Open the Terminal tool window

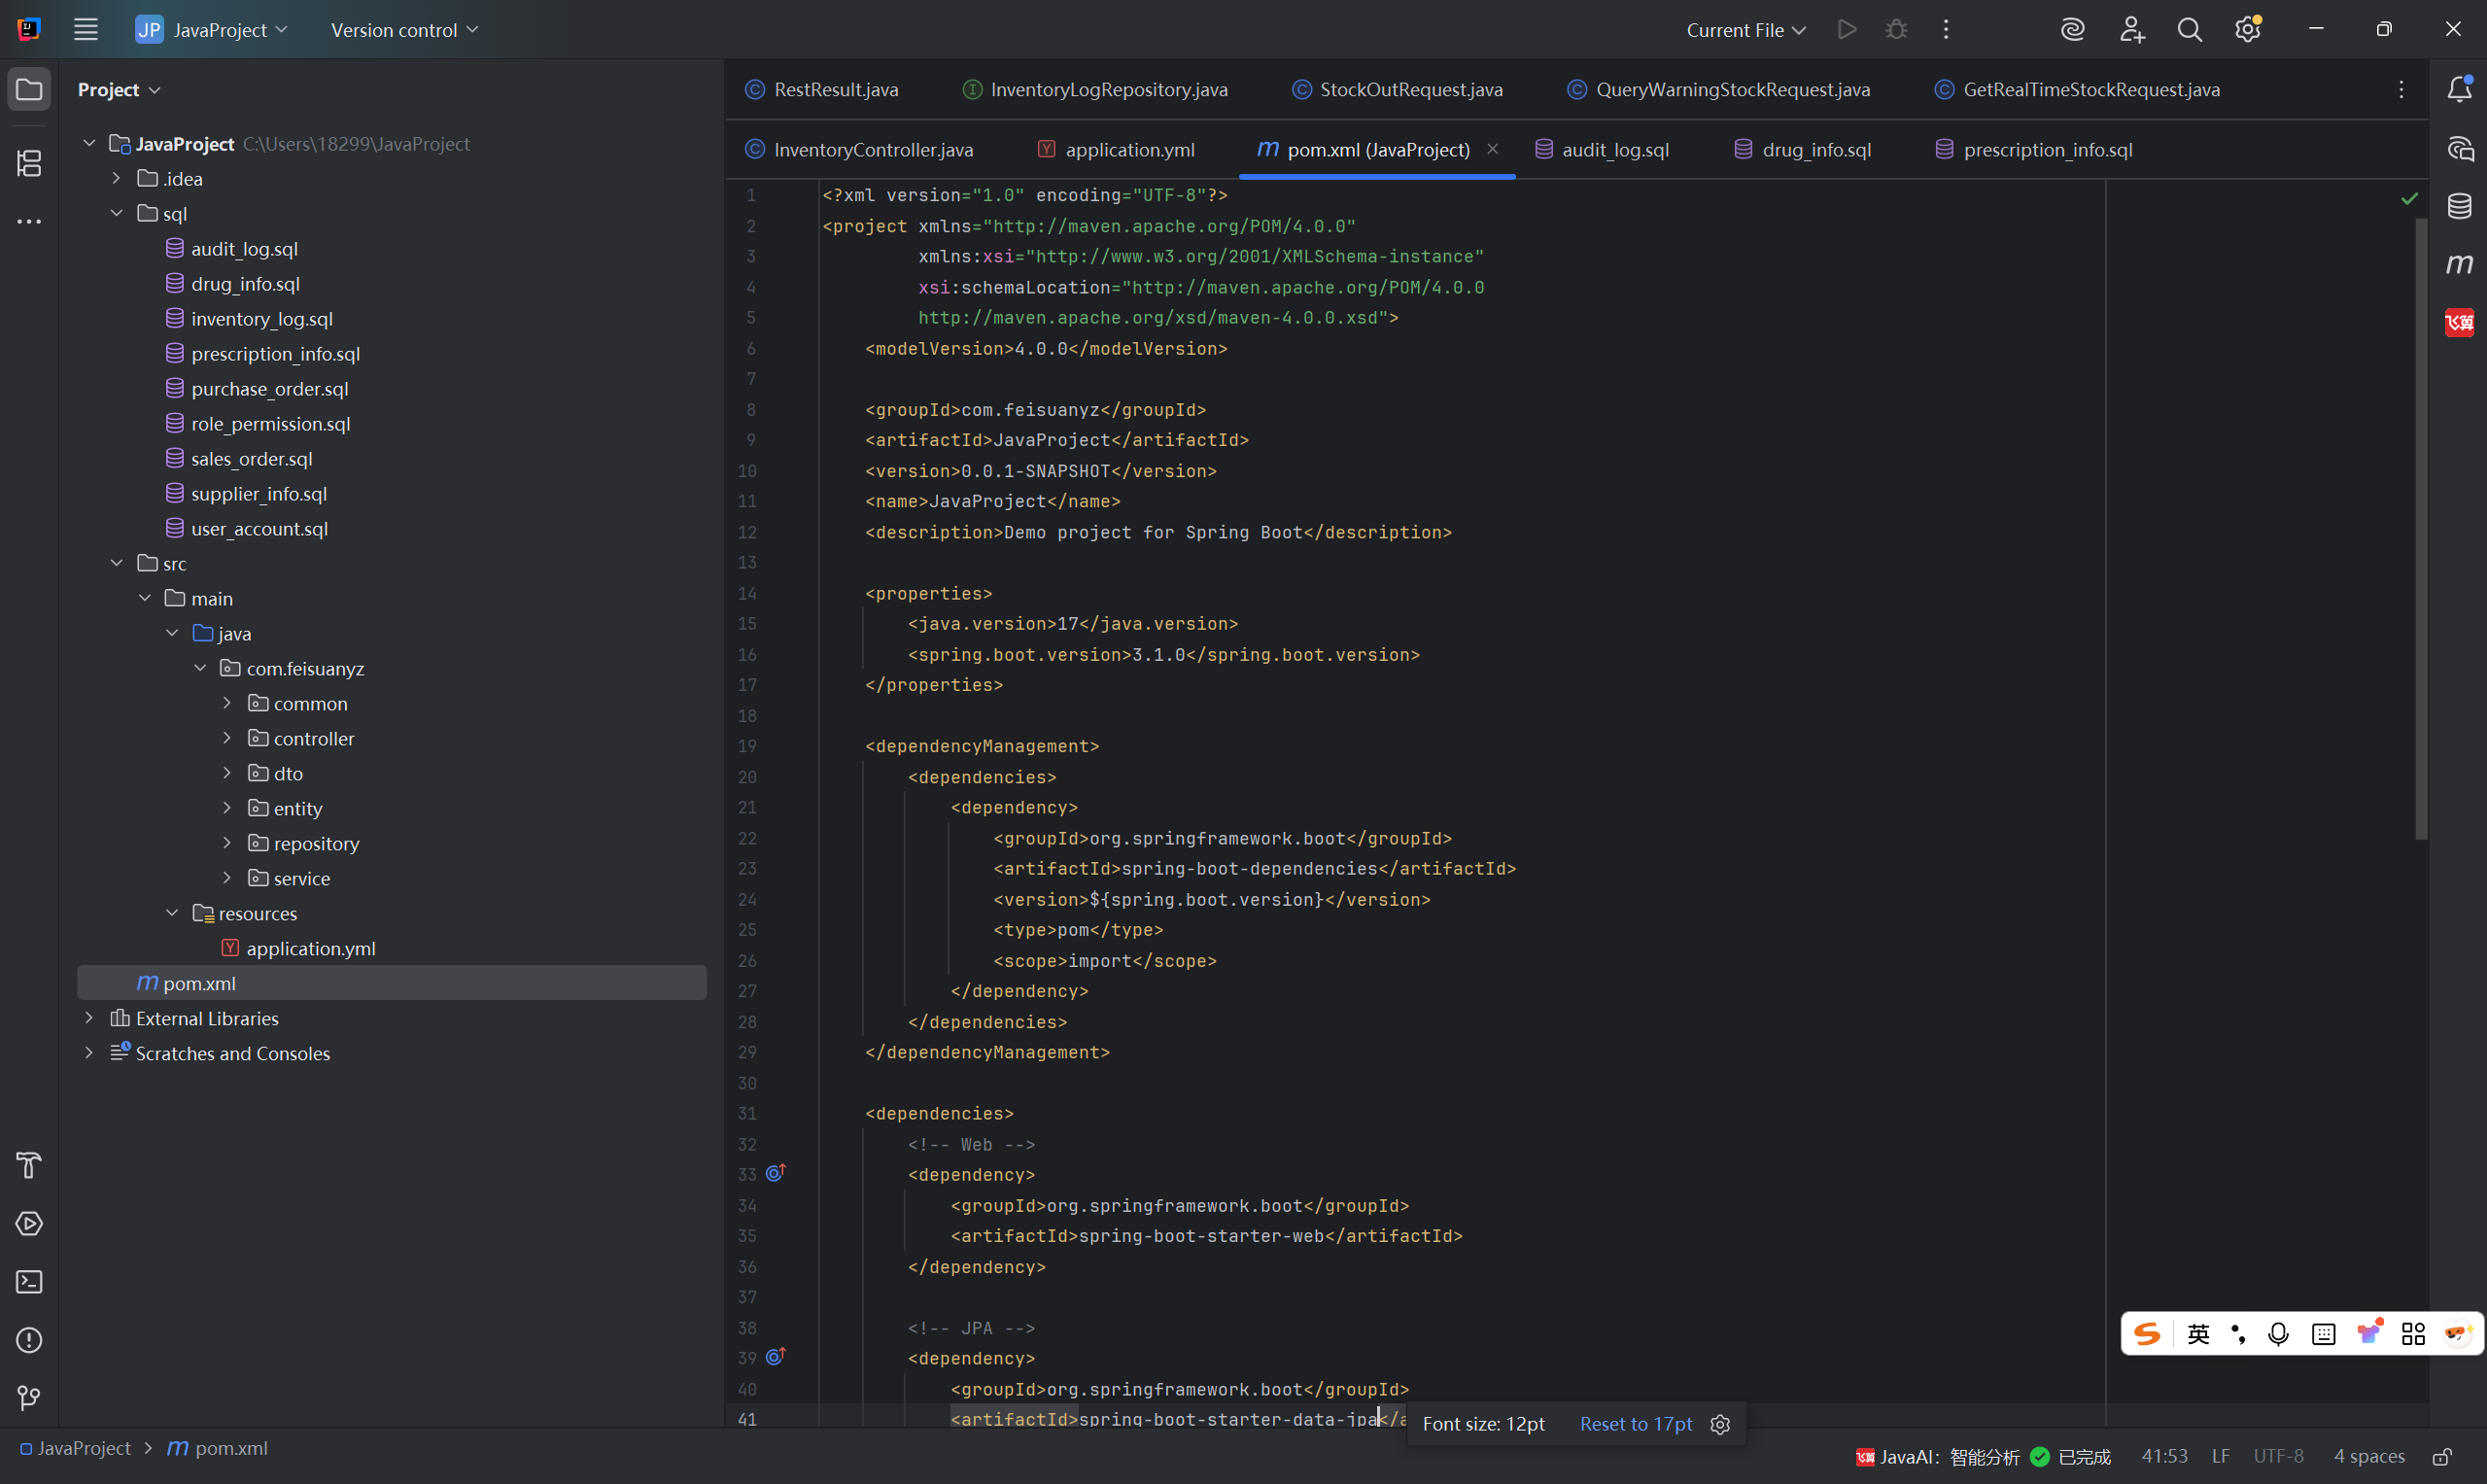coord(29,1282)
